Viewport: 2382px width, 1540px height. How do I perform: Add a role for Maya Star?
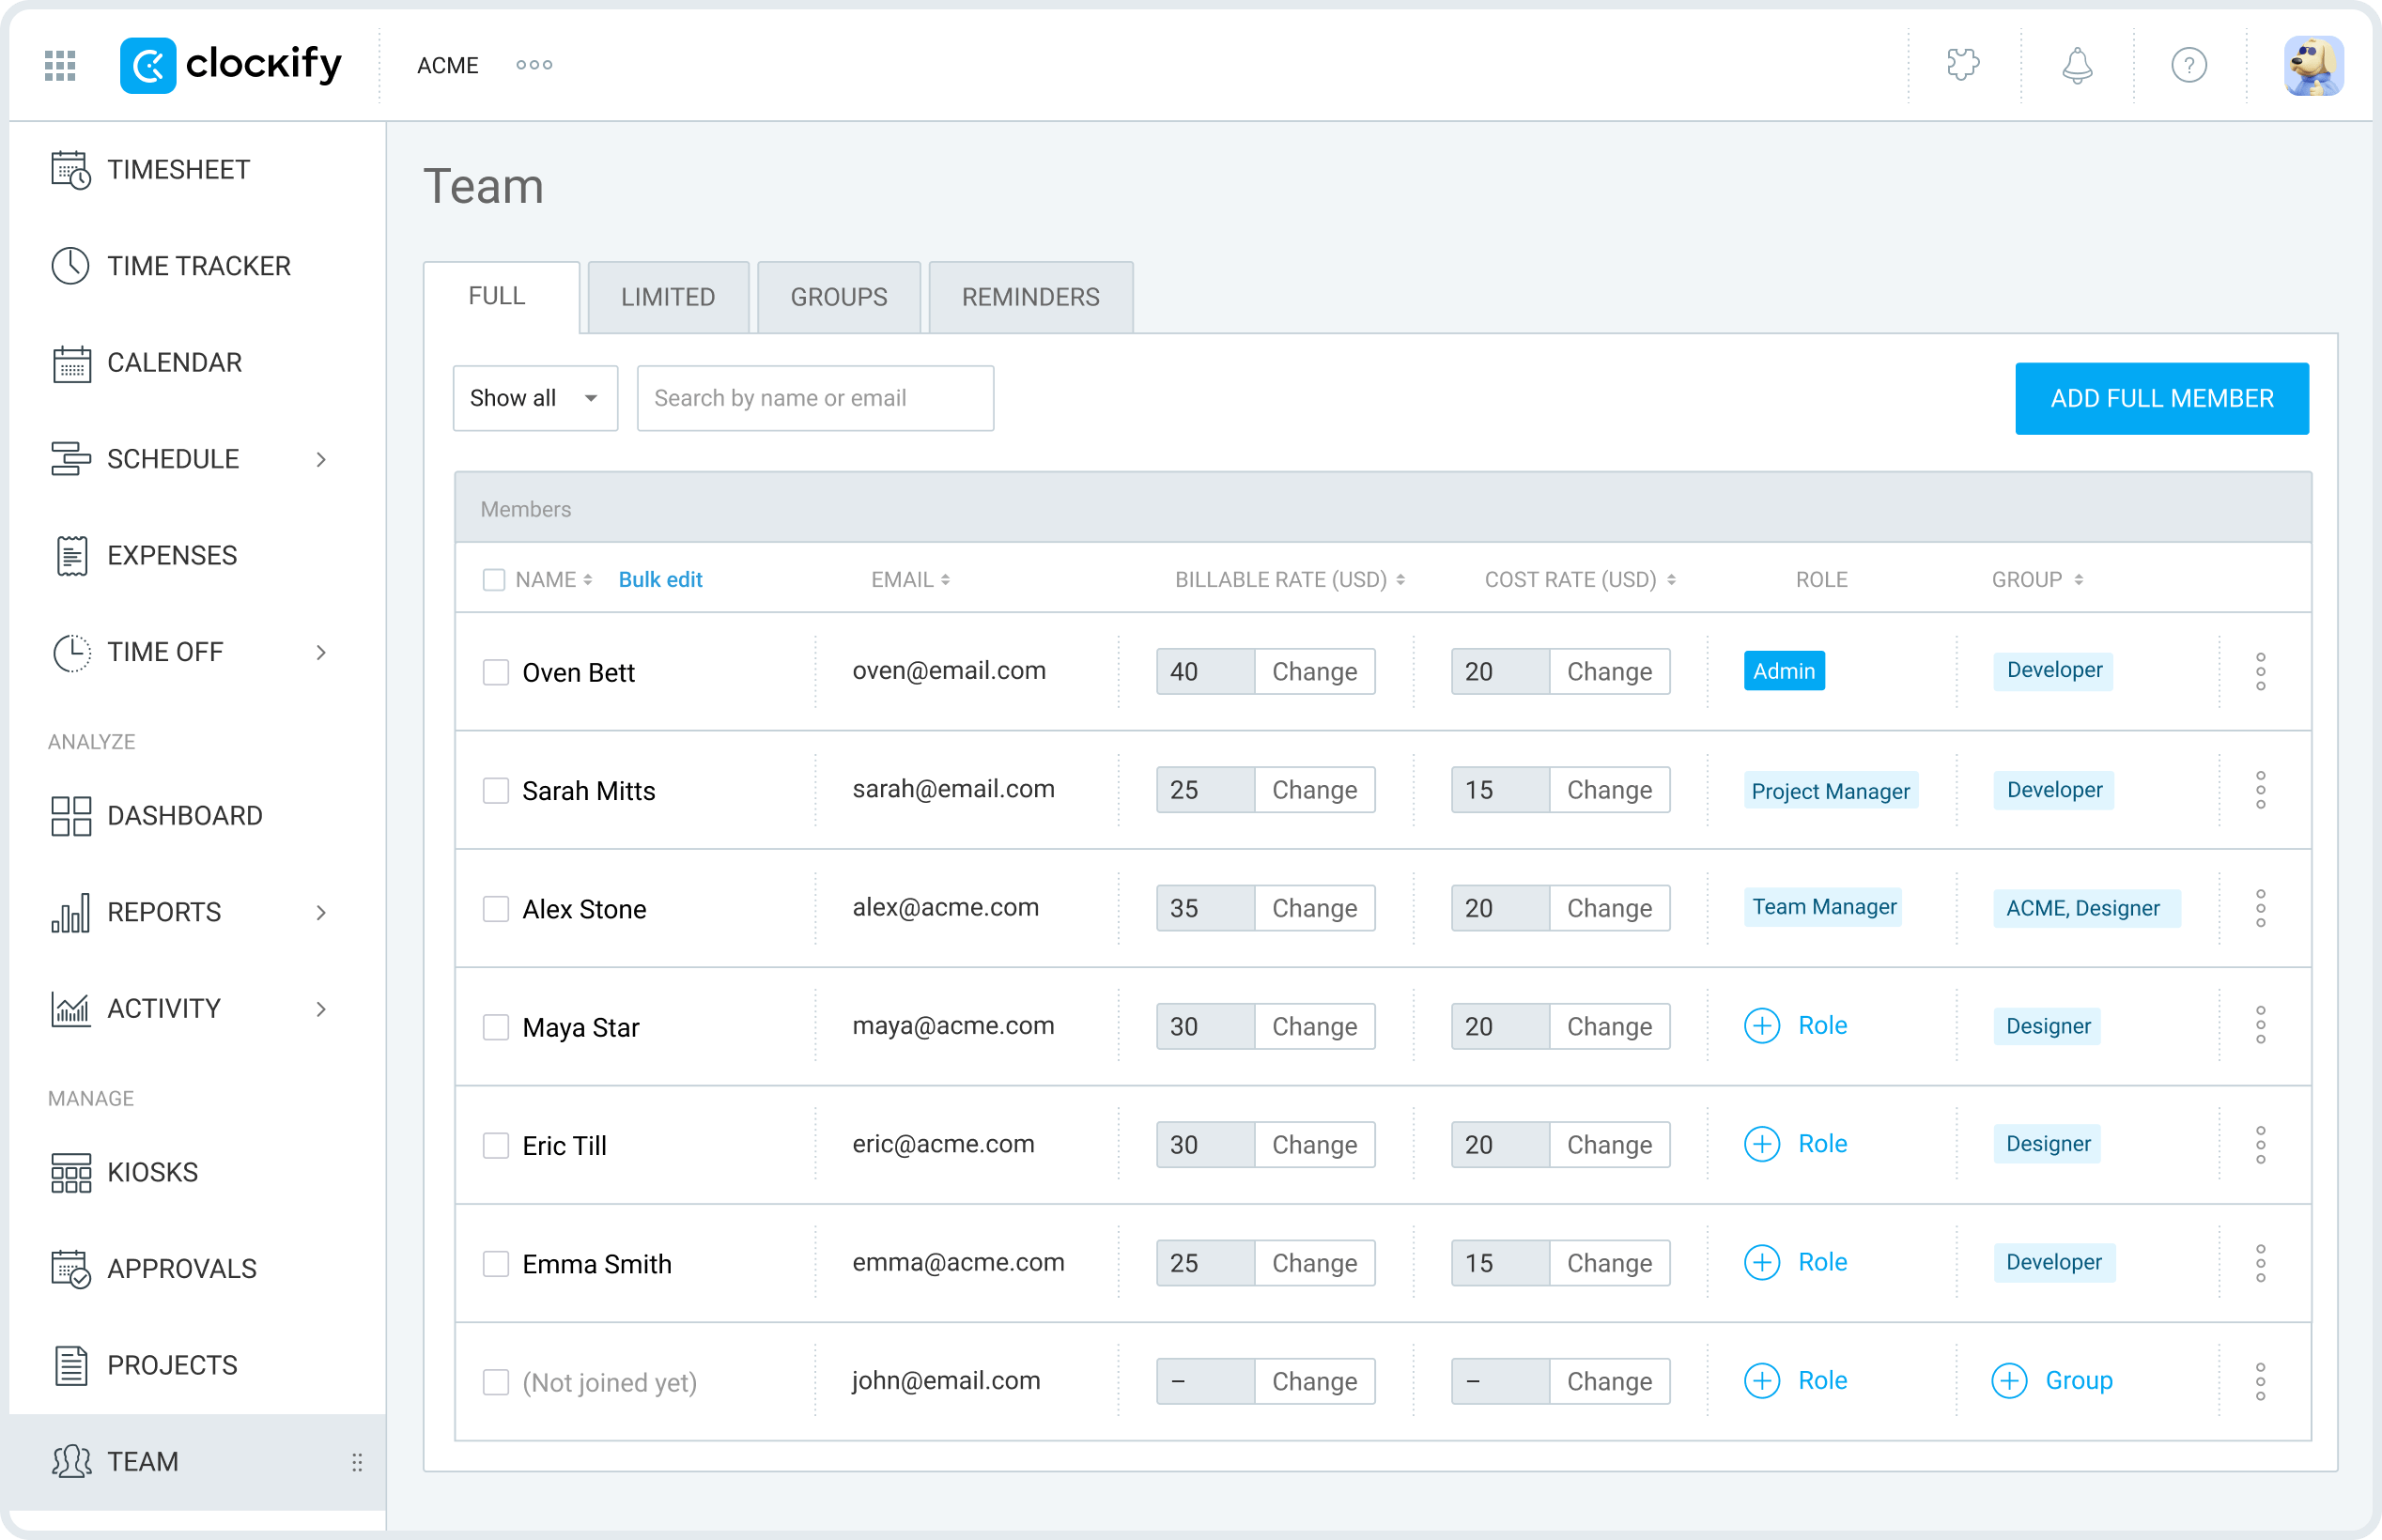click(x=1796, y=1026)
